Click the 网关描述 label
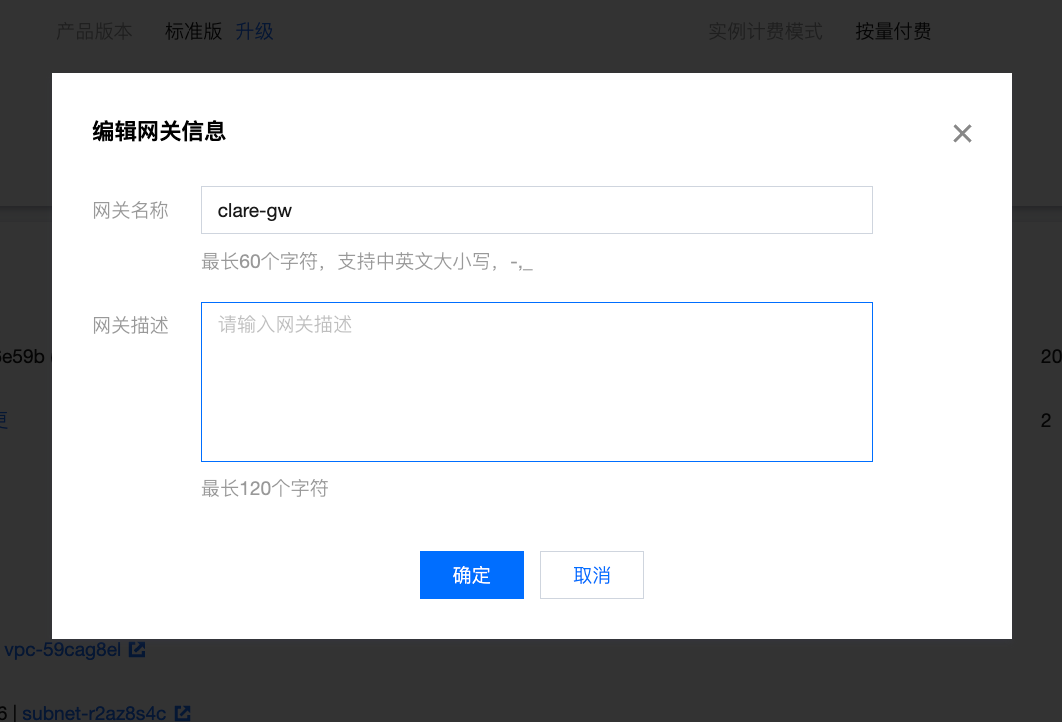 tap(130, 326)
